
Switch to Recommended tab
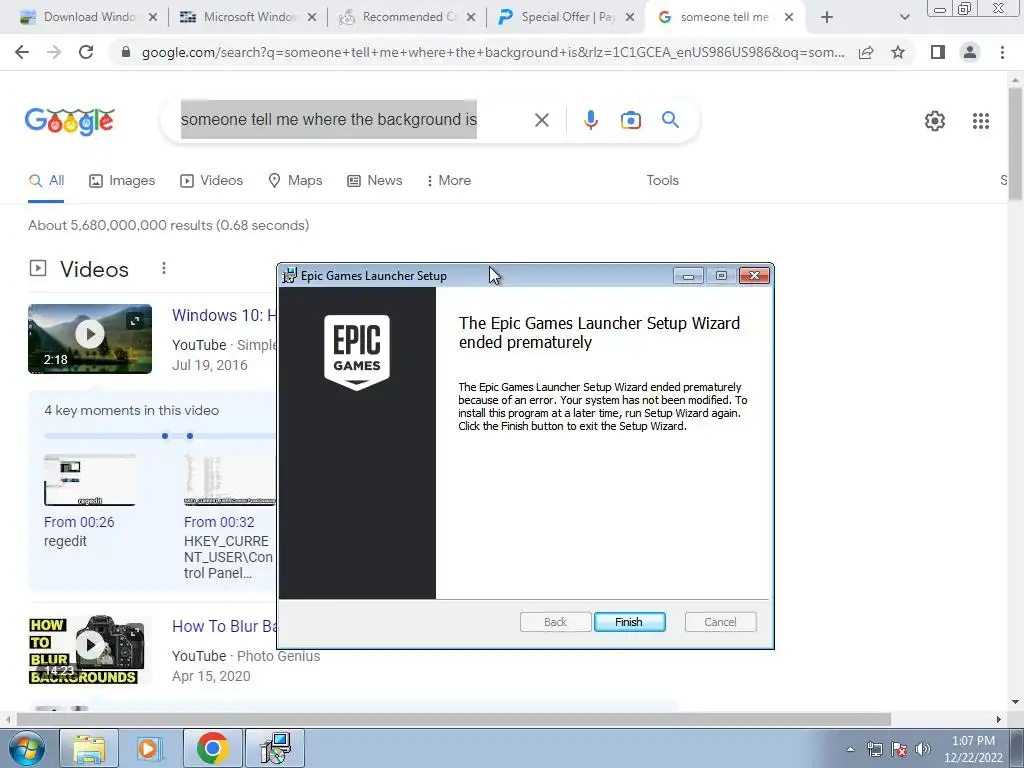point(406,17)
